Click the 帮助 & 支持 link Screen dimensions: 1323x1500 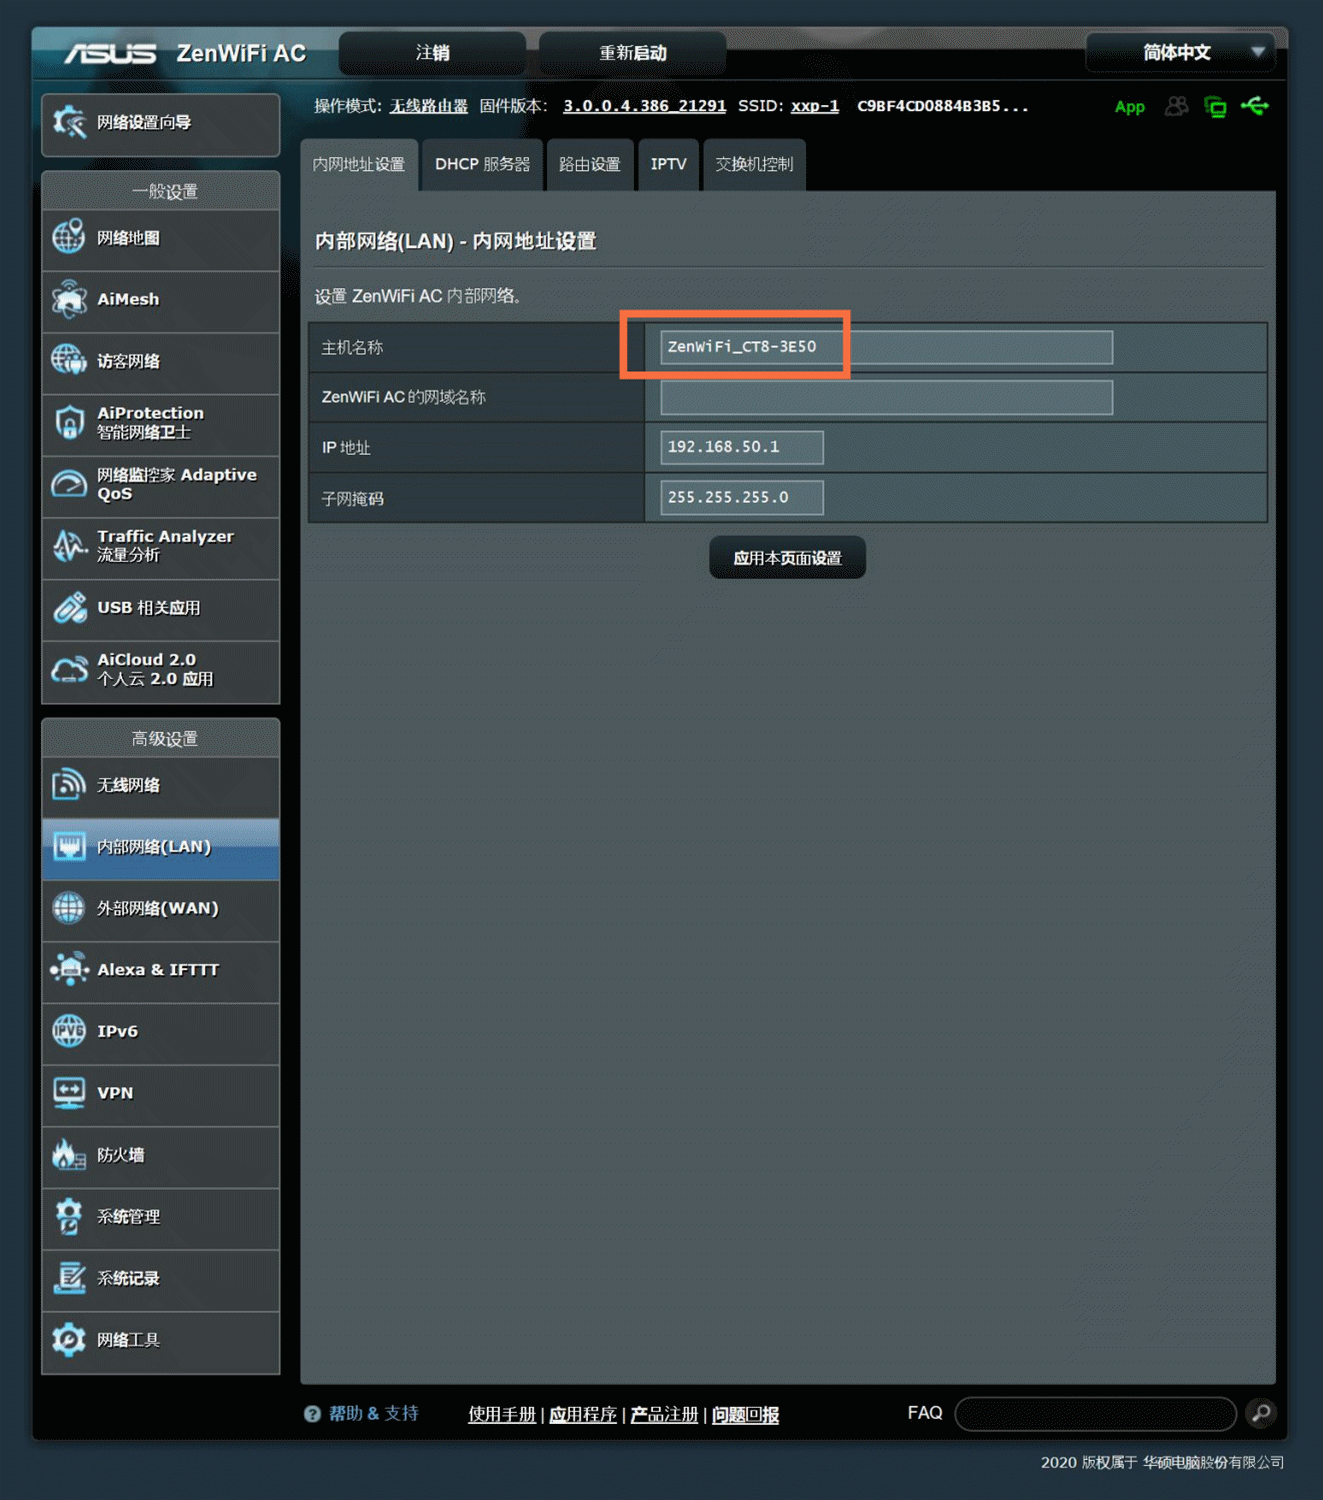click(374, 1413)
